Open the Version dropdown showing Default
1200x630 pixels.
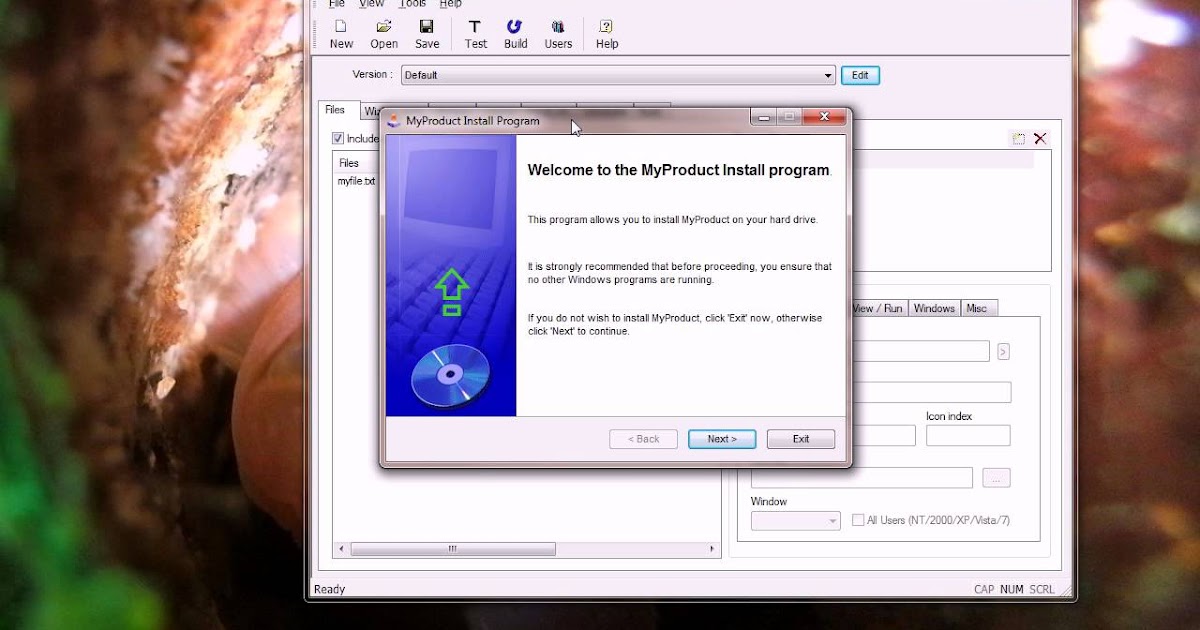pos(827,75)
